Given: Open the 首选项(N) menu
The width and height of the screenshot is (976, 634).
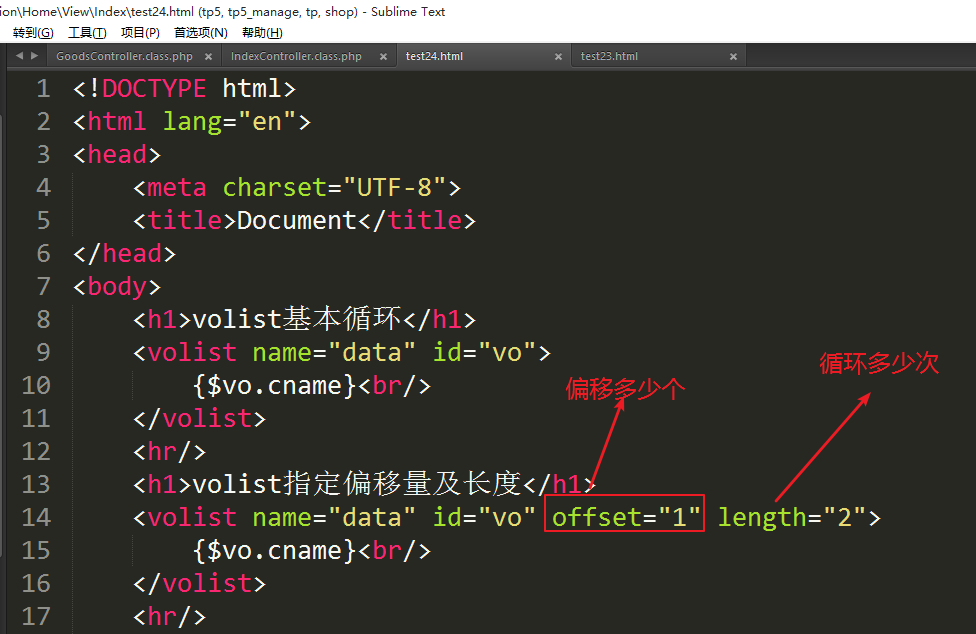Looking at the screenshot, I should tap(200, 33).
